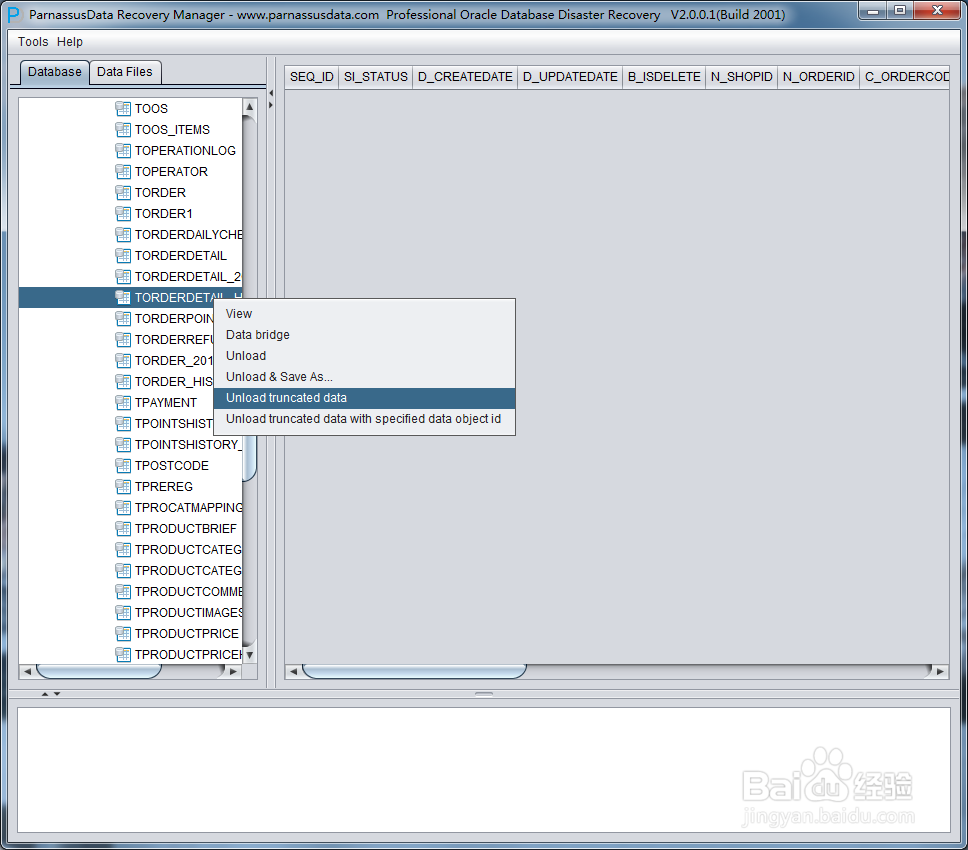Click the horizontal splitter's down arrow
968x850 pixels.
click(57, 694)
